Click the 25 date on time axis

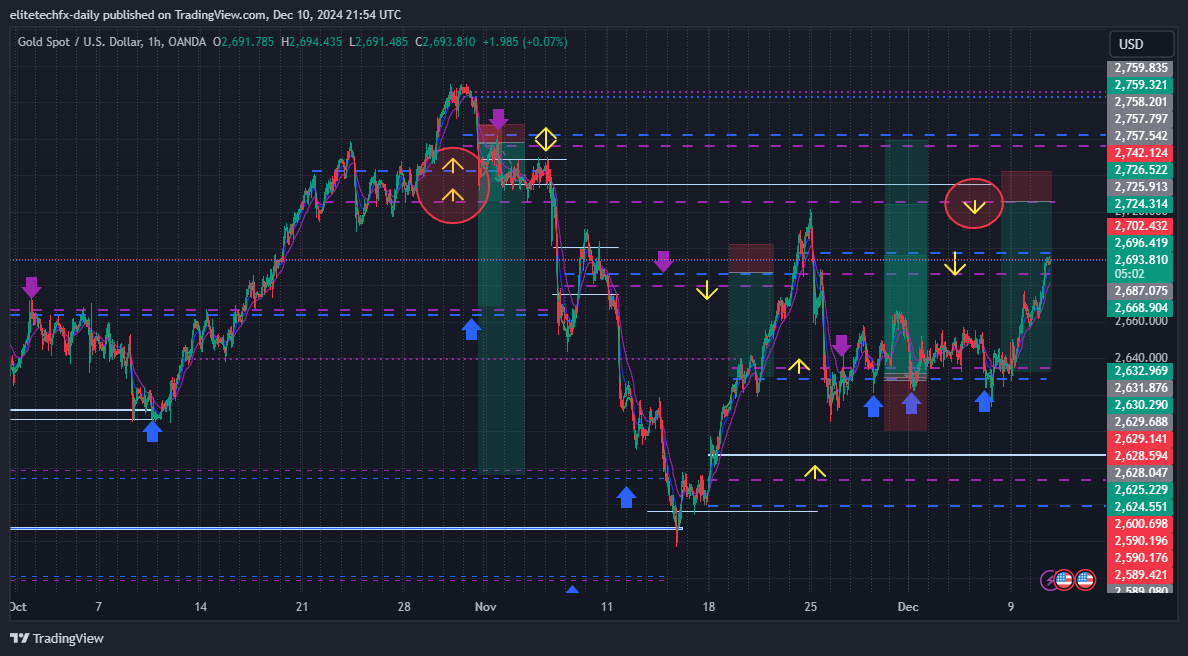pyautogui.click(x=811, y=607)
